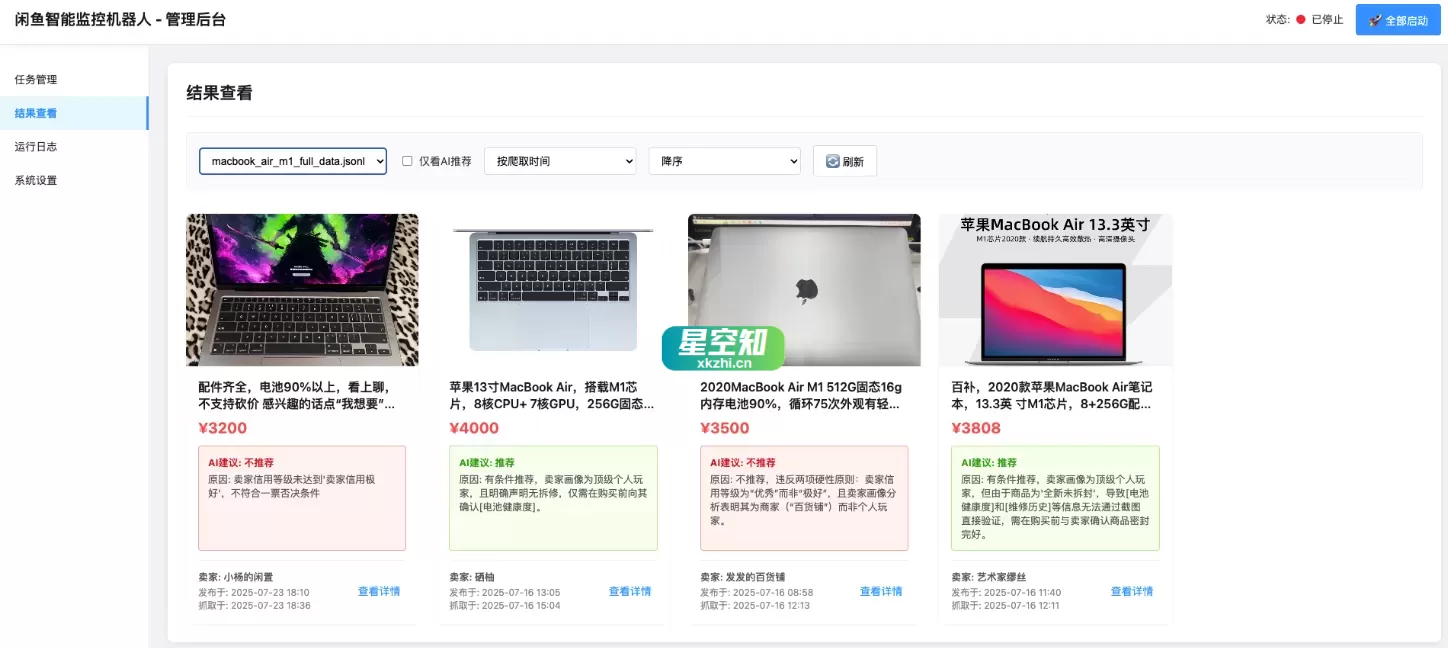This screenshot has width=1448, height=648.
Task: Open the macbook_air_m1_full_data.jsonl file dropdown
Action: [x=292, y=160]
